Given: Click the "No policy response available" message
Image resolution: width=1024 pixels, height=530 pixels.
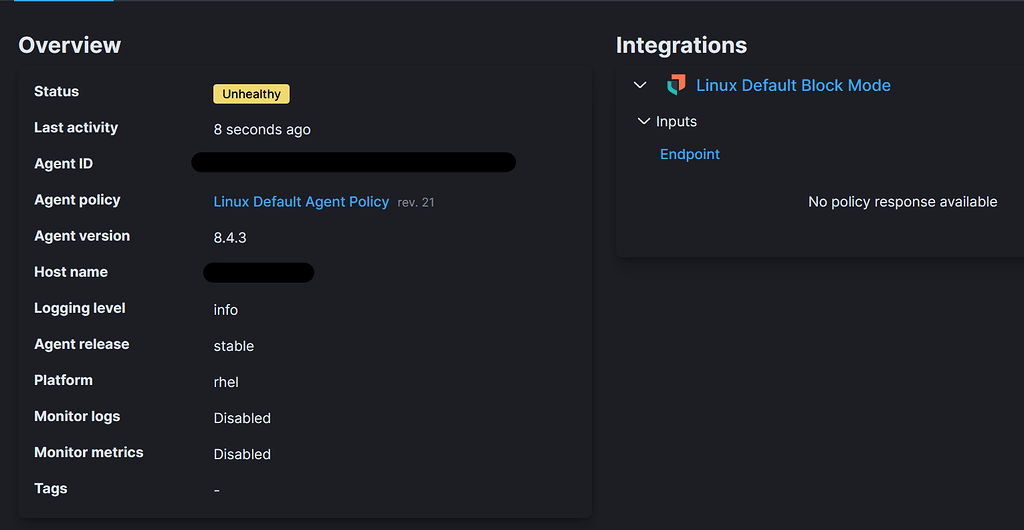Looking at the screenshot, I should click(902, 202).
